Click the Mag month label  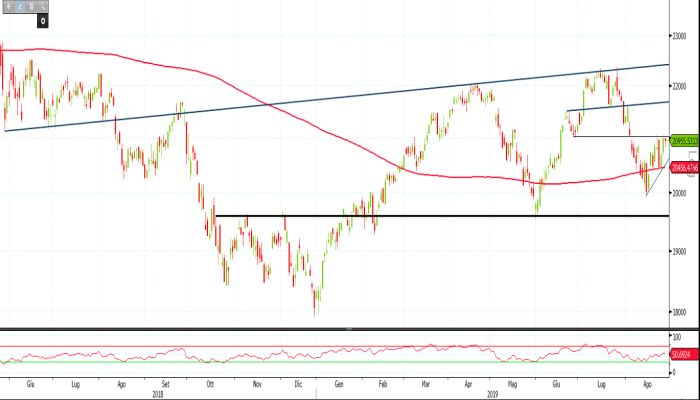512,384
